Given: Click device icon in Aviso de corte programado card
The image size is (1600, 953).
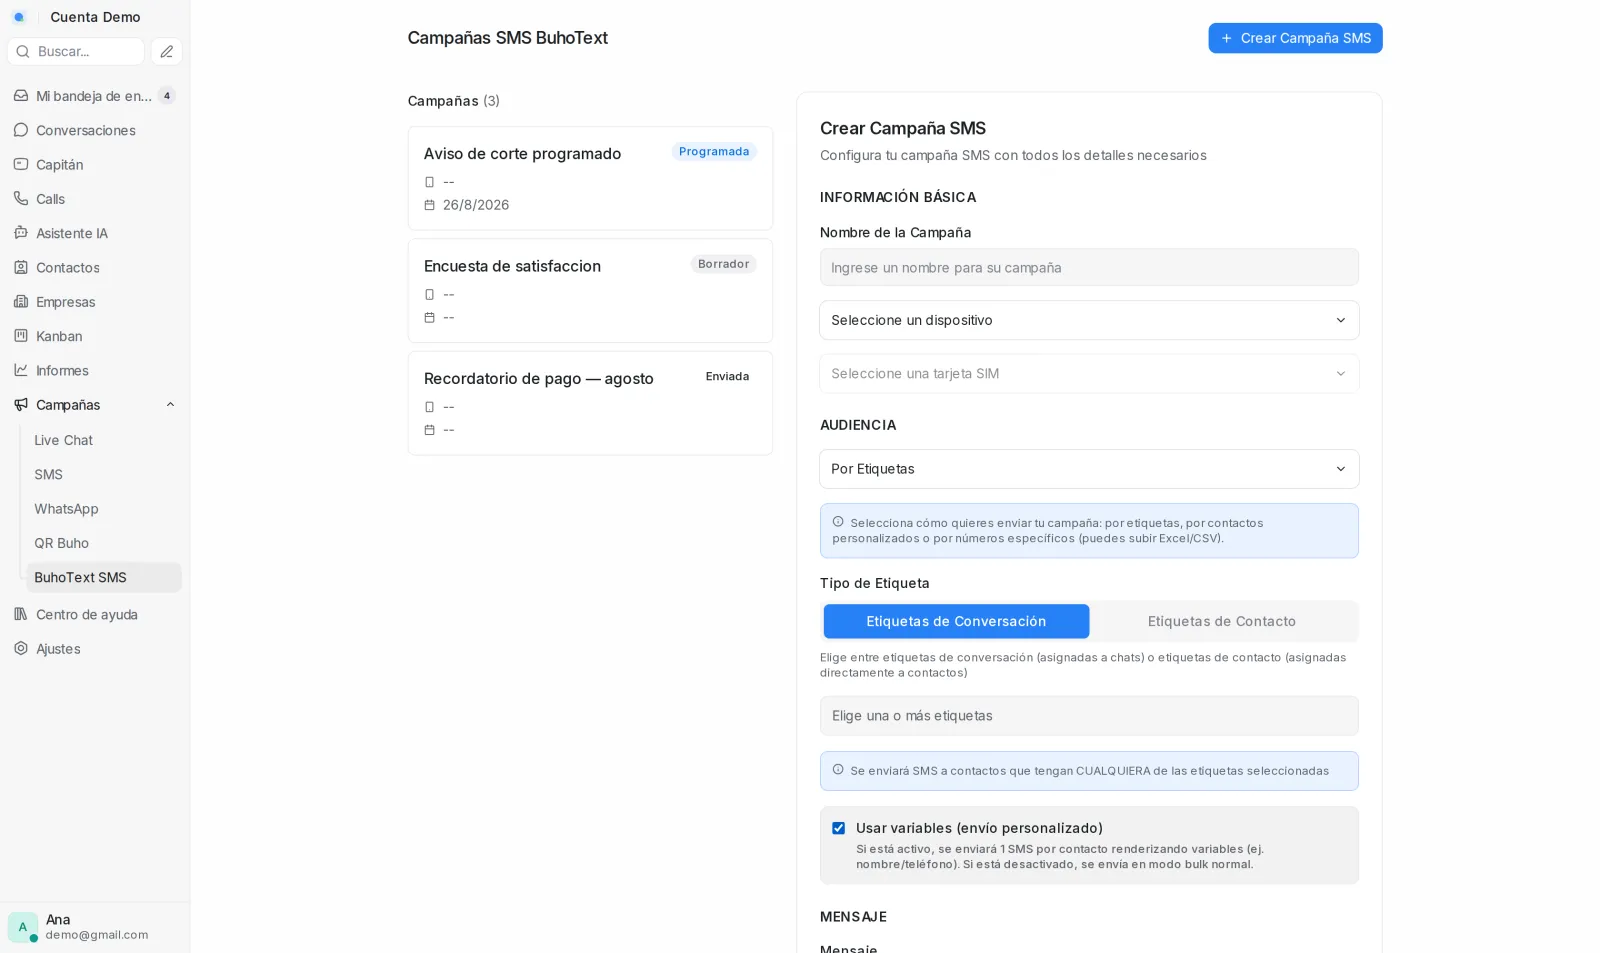Looking at the screenshot, I should [430, 182].
